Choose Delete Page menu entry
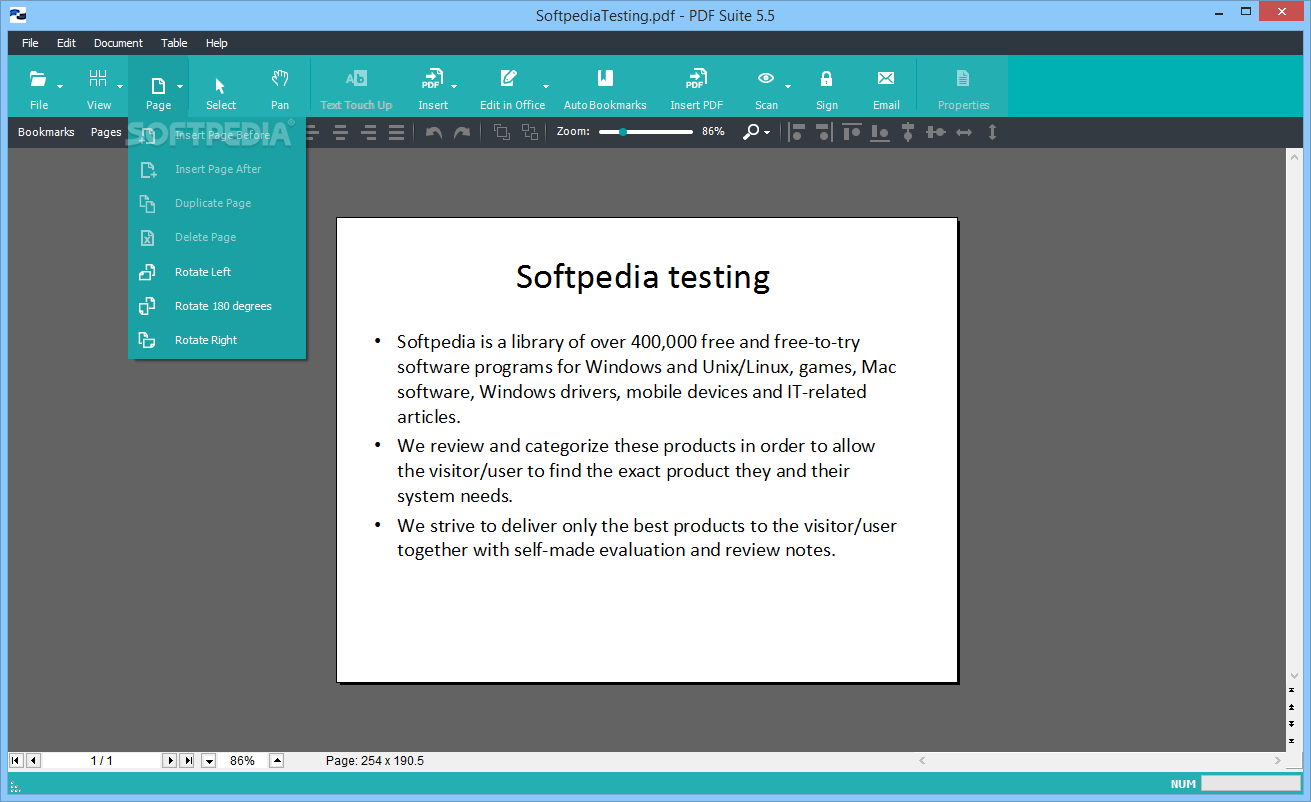The height and width of the screenshot is (802, 1311). point(217,237)
